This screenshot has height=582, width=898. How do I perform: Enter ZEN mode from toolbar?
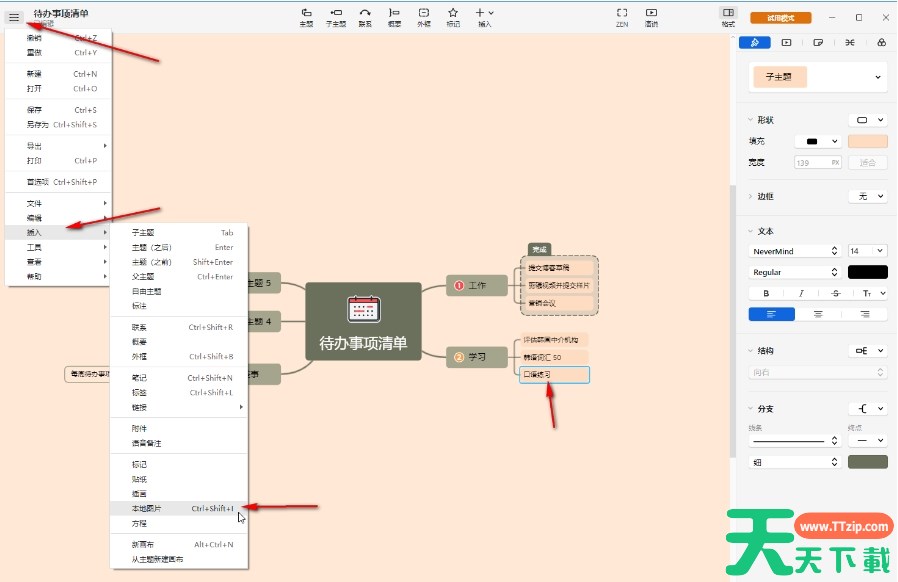621,16
